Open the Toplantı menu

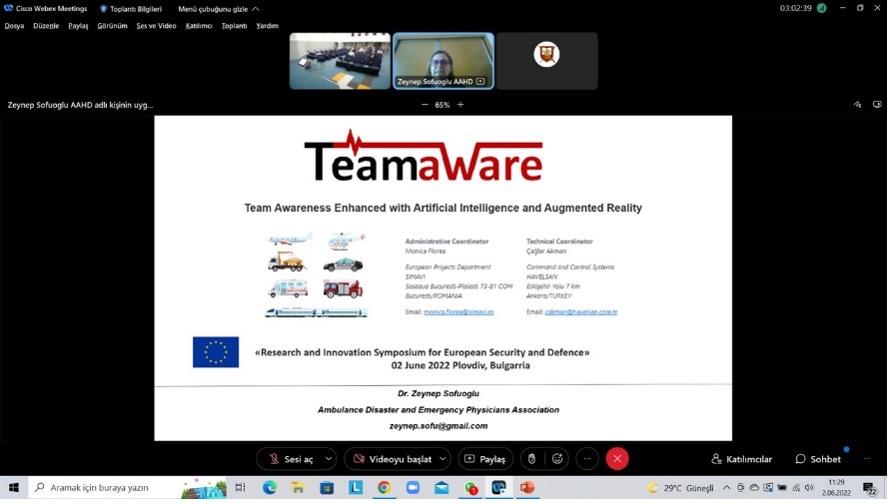(234, 26)
